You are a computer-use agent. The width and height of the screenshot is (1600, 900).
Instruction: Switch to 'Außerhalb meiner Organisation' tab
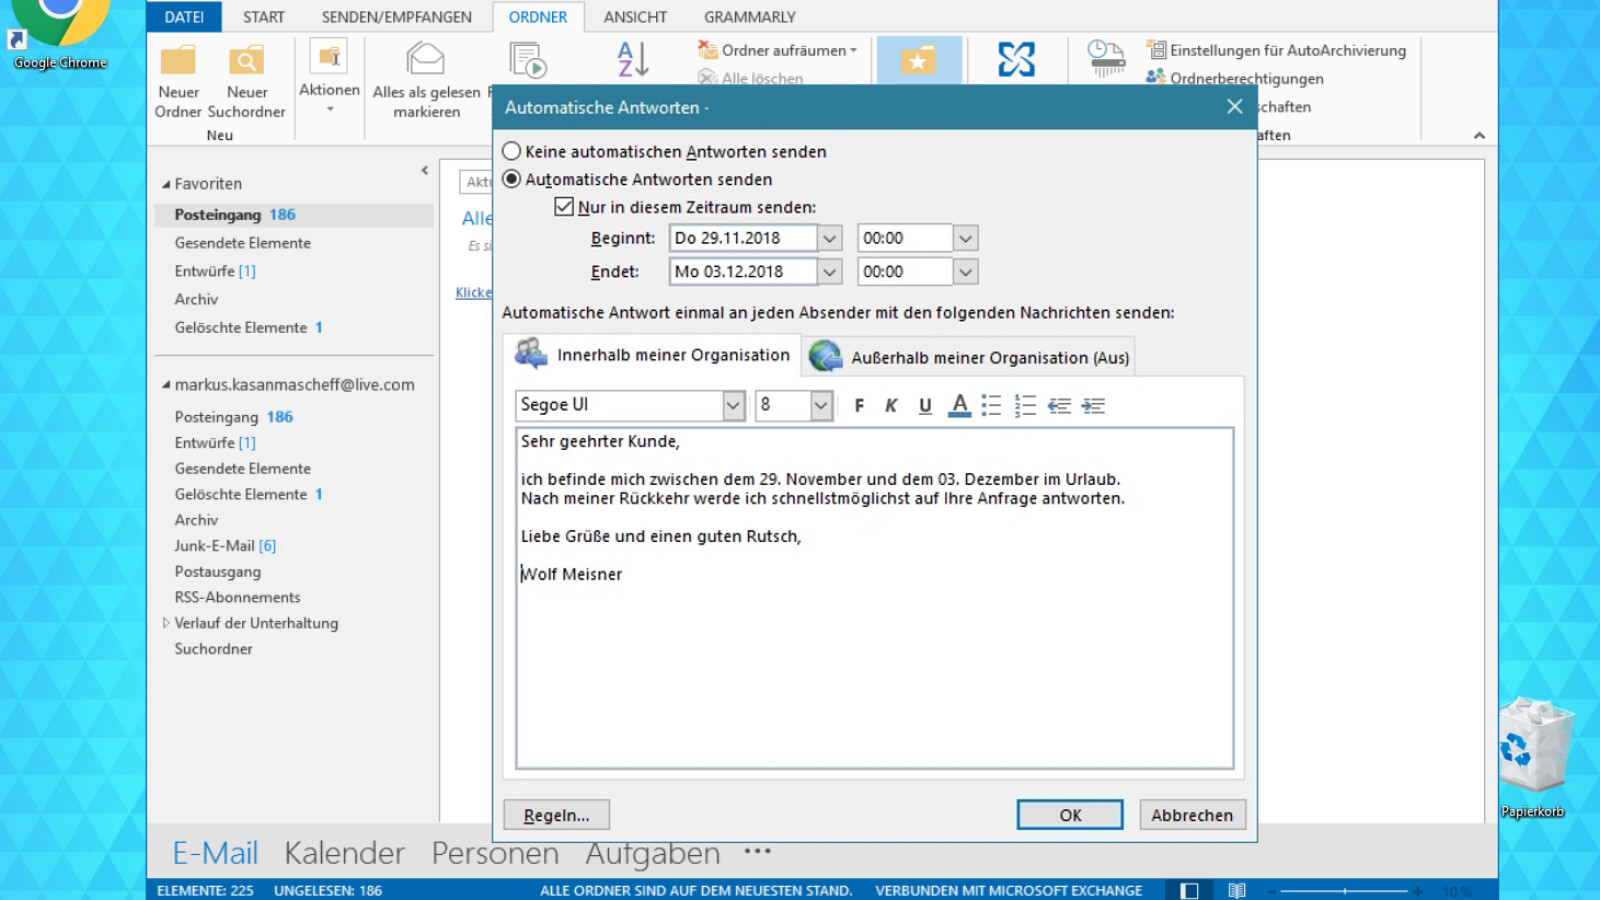(970, 357)
